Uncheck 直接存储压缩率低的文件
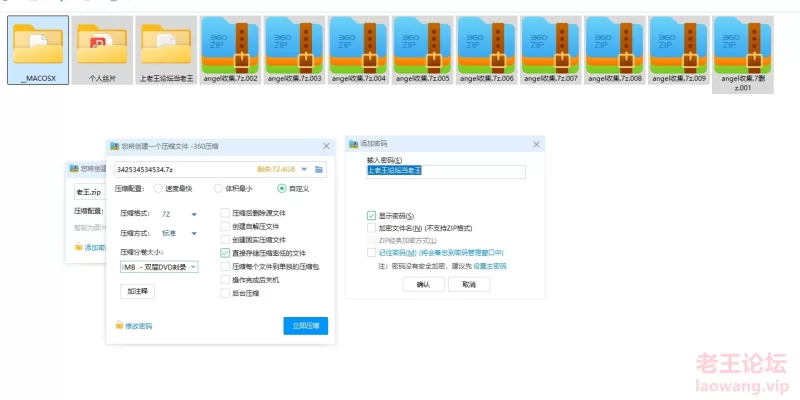This screenshot has width=800, height=400. [x=225, y=253]
